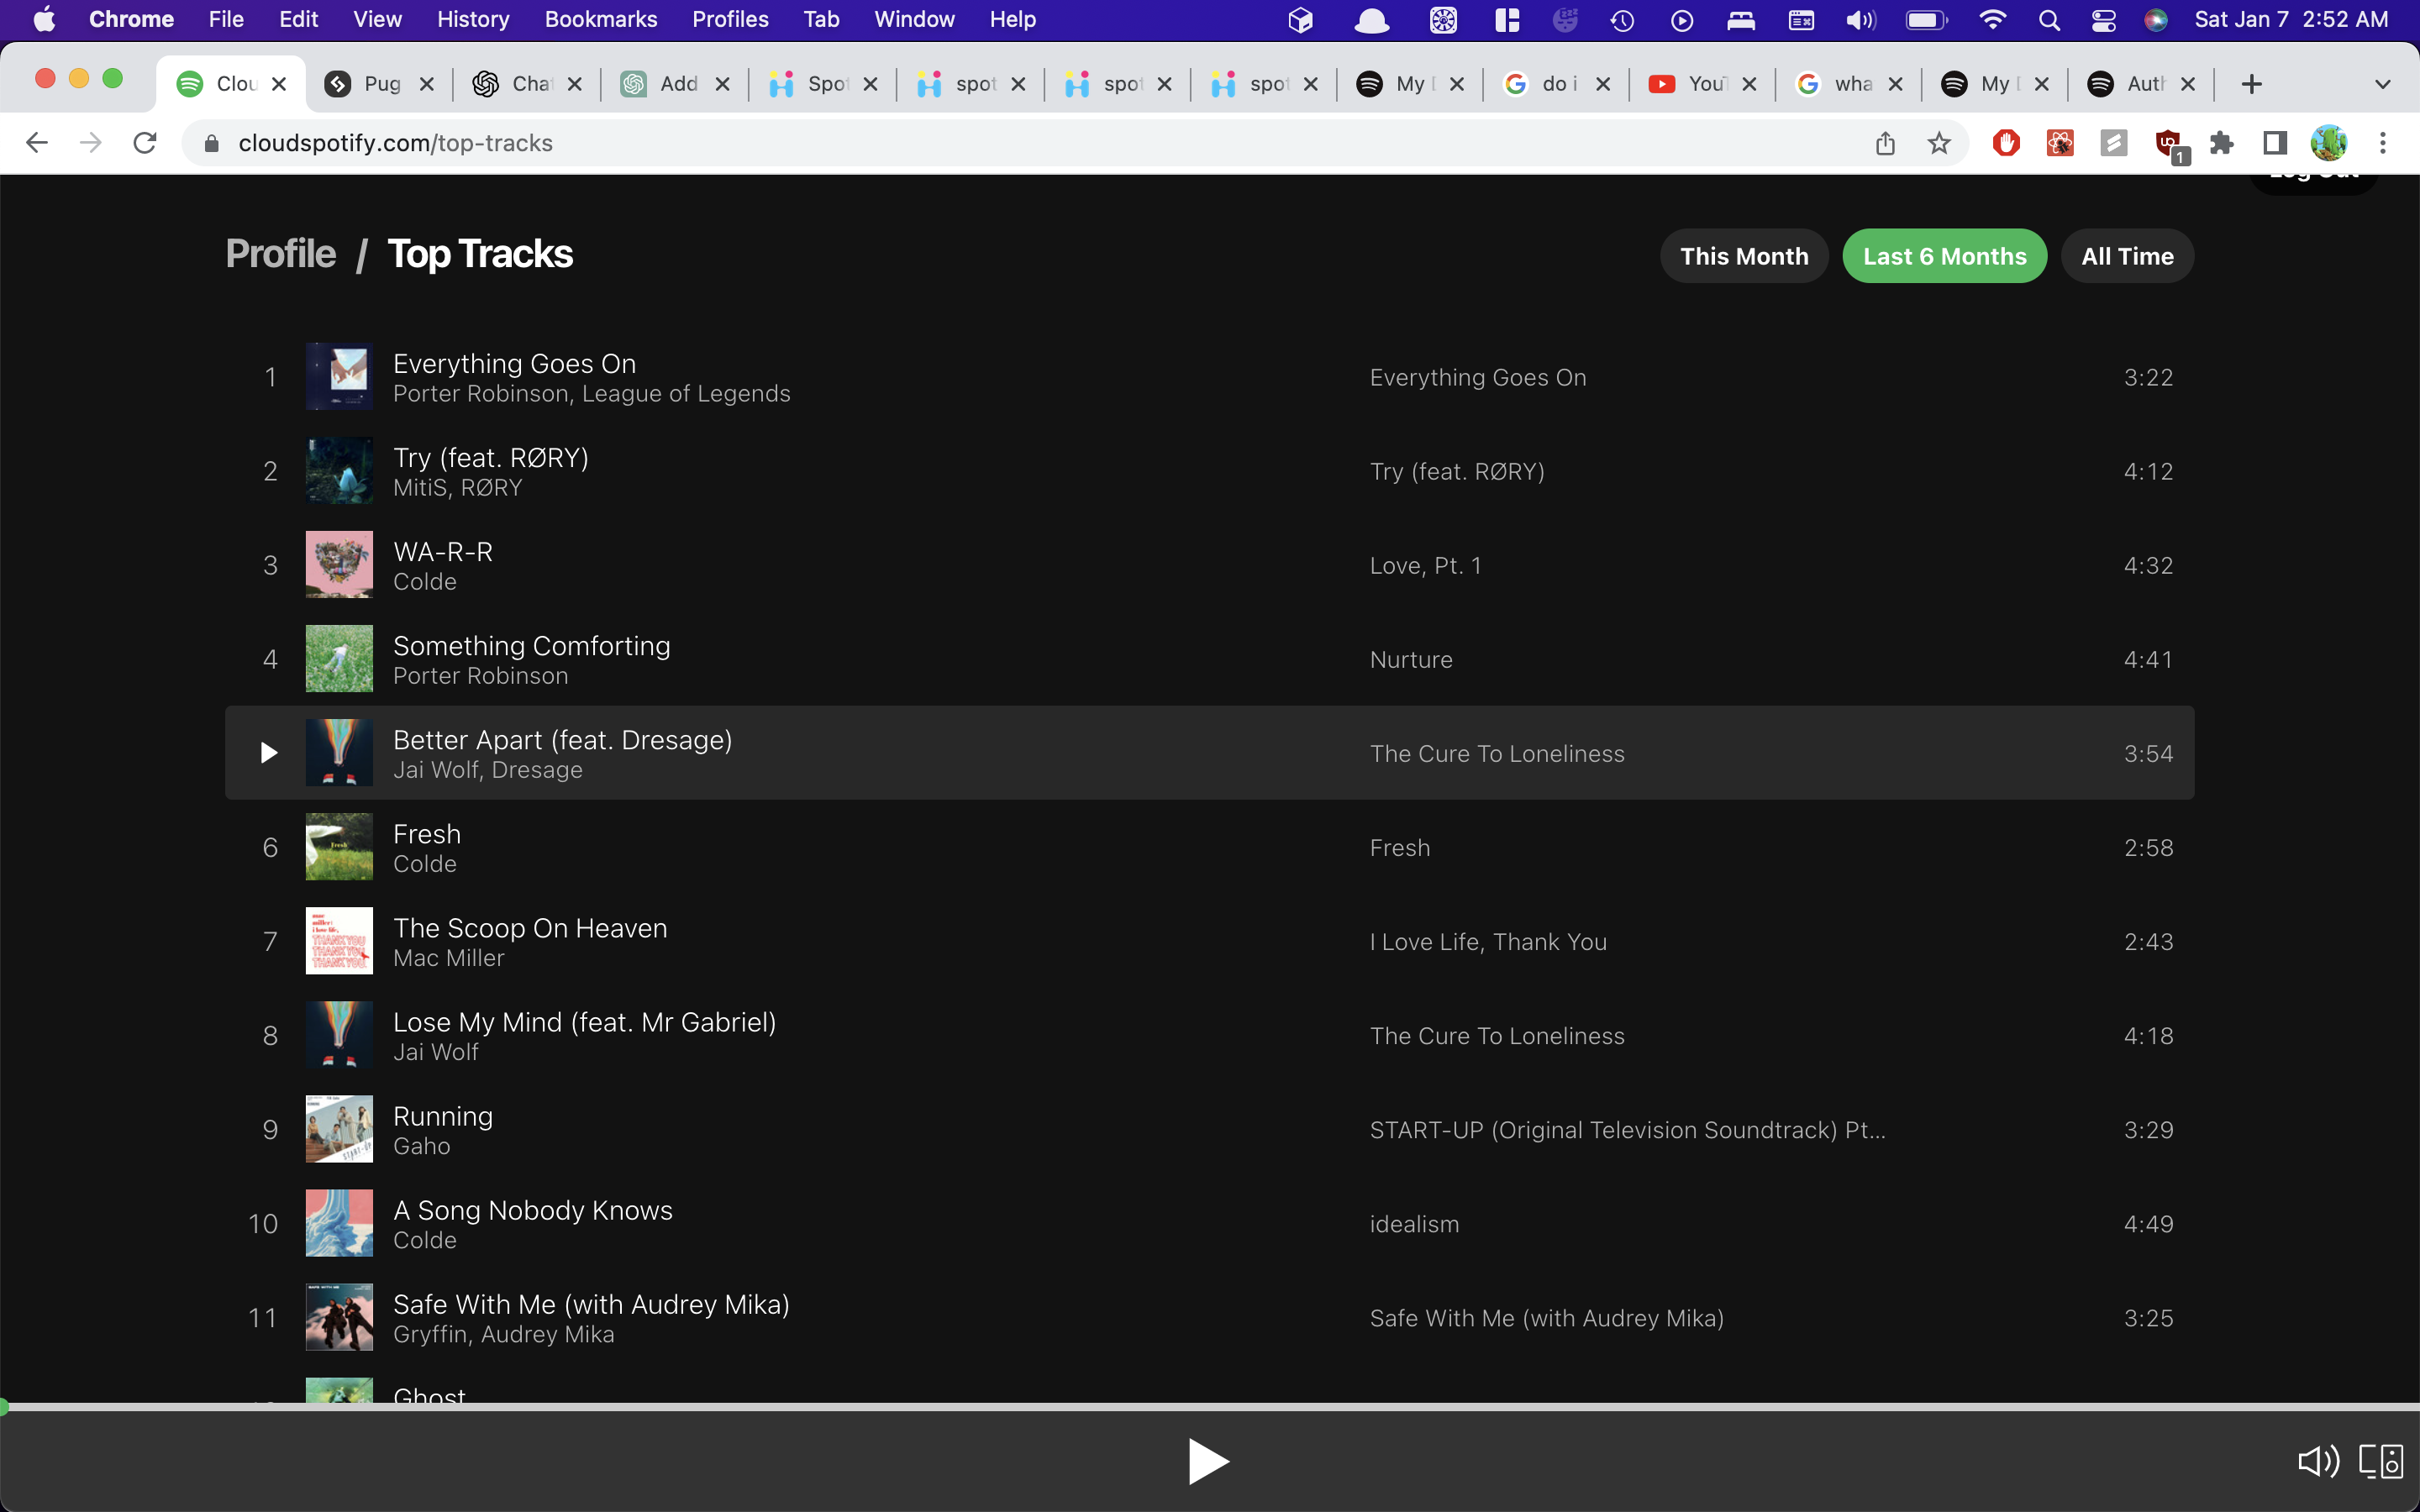Screen dimensions: 2420x1512
Task: Switch to the This Month time range
Action: coord(1743,256)
